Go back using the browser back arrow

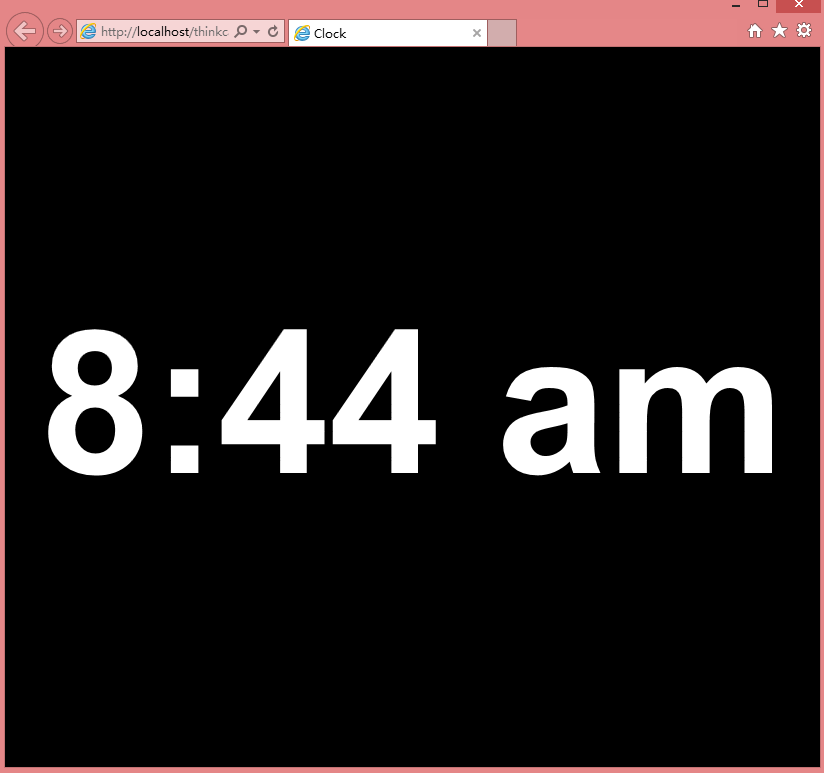[x=24, y=30]
